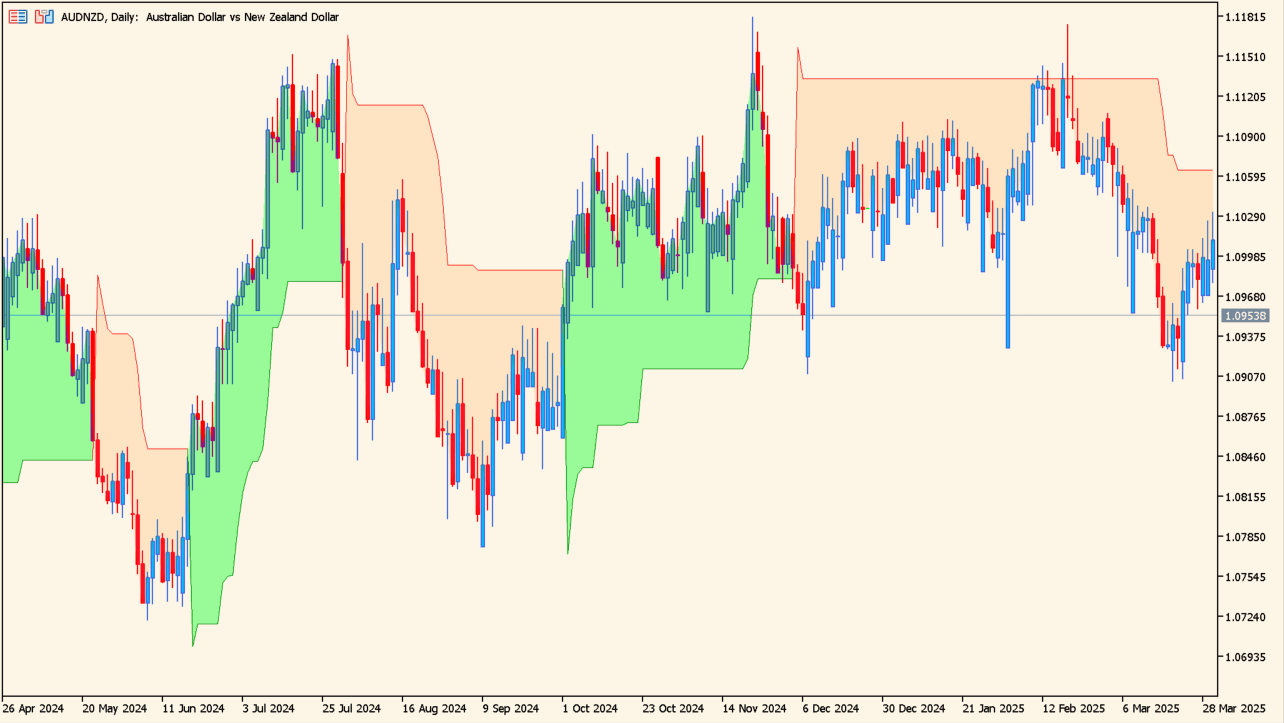The image size is (1284, 723).
Task: Open the Depth of Market icon
Action: [18, 17]
